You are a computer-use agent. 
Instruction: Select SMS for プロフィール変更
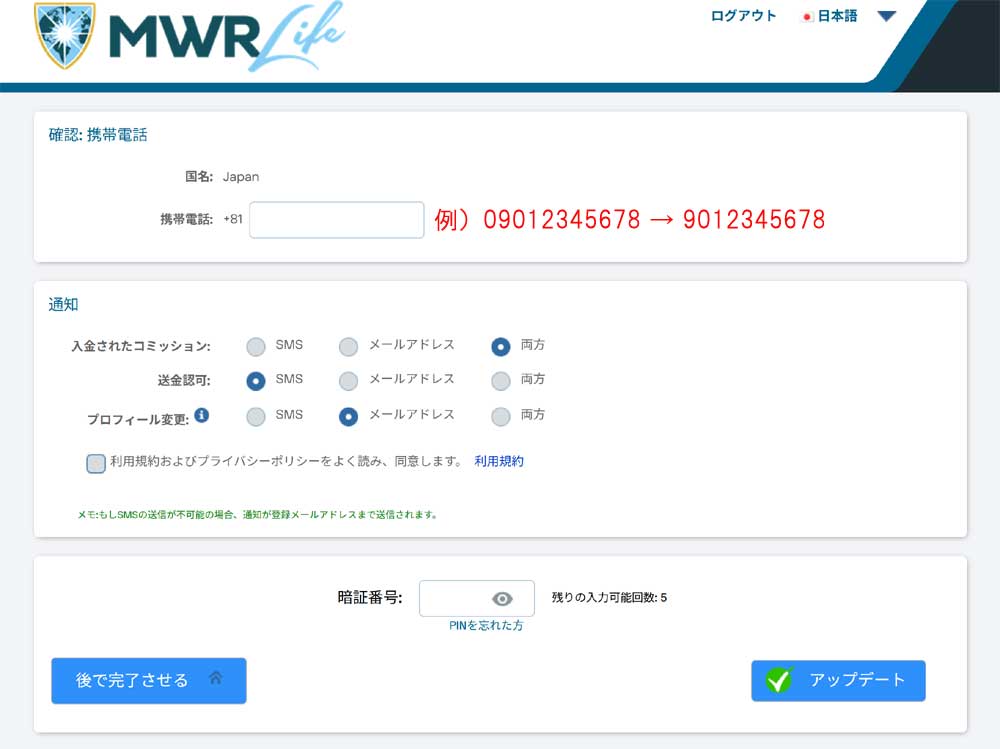[x=256, y=417]
